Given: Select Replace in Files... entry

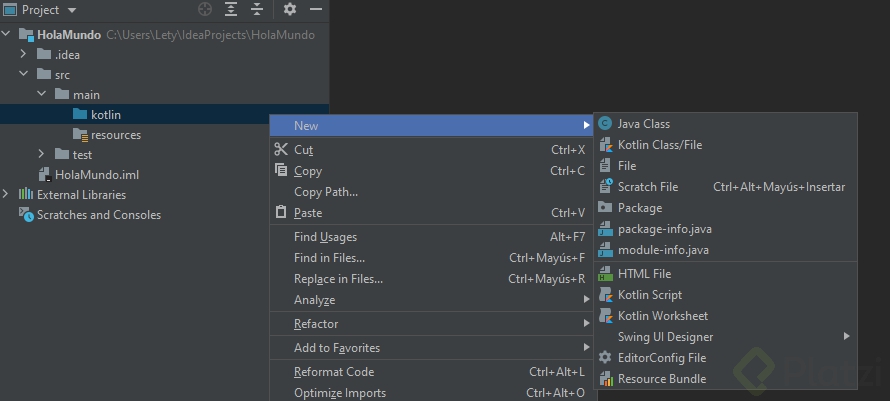Looking at the screenshot, I should [431, 279].
